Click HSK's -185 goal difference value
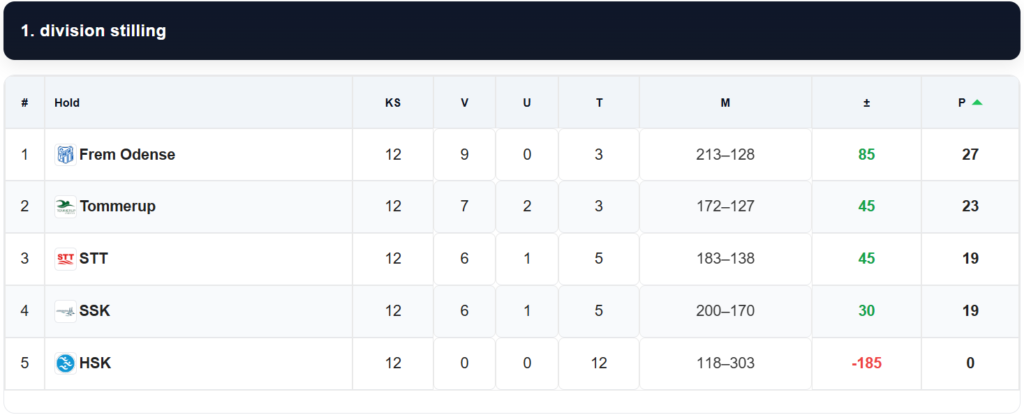This screenshot has width=1024, height=415. click(x=866, y=363)
